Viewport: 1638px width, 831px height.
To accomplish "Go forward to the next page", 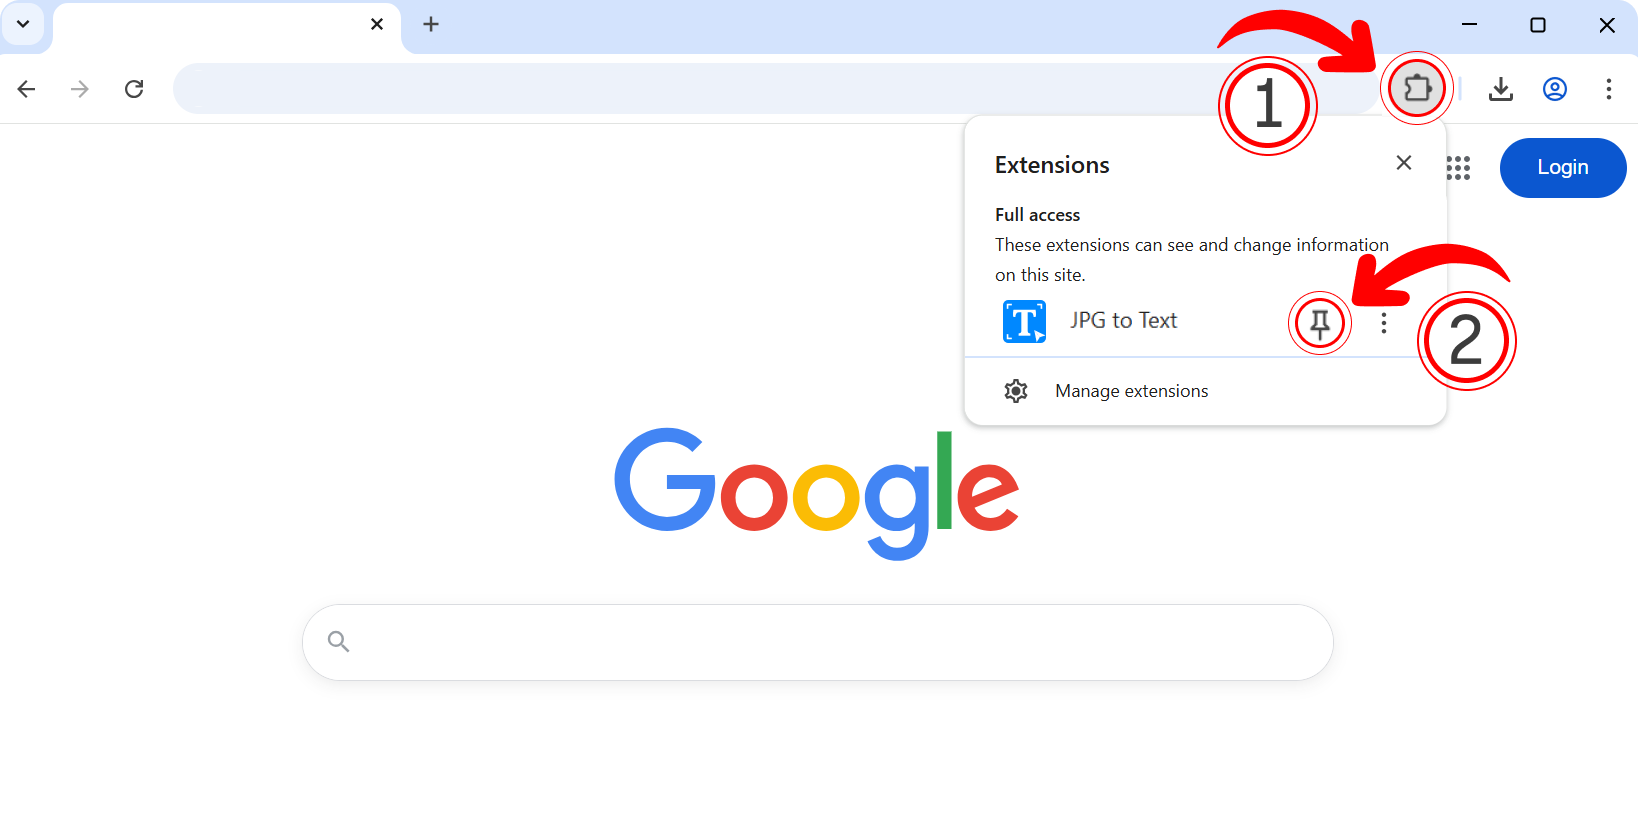I will pos(80,89).
